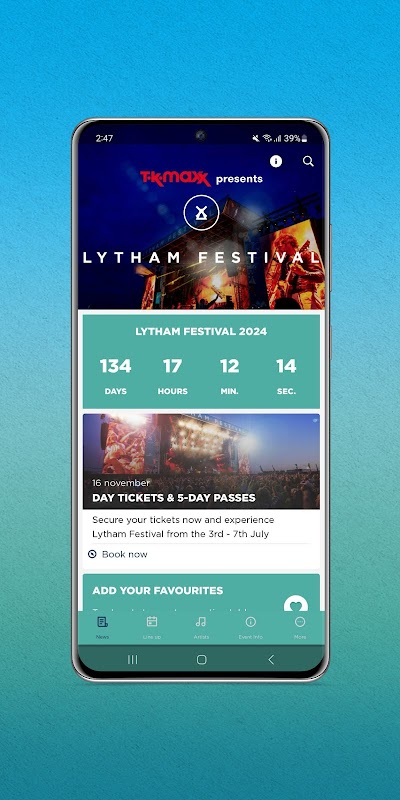Image resolution: width=400 pixels, height=800 pixels.
Task: Select the News tab icon
Action: (x=102, y=622)
